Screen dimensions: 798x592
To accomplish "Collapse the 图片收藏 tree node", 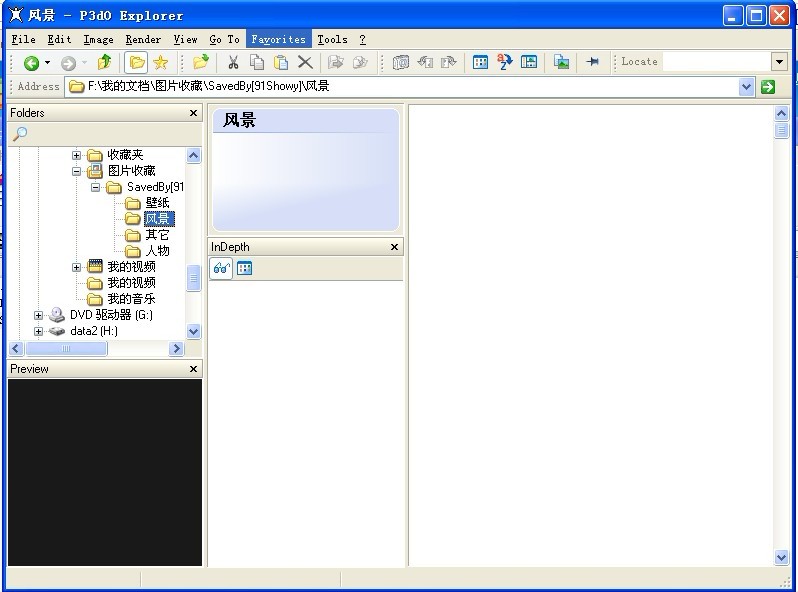I will [76, 171].
